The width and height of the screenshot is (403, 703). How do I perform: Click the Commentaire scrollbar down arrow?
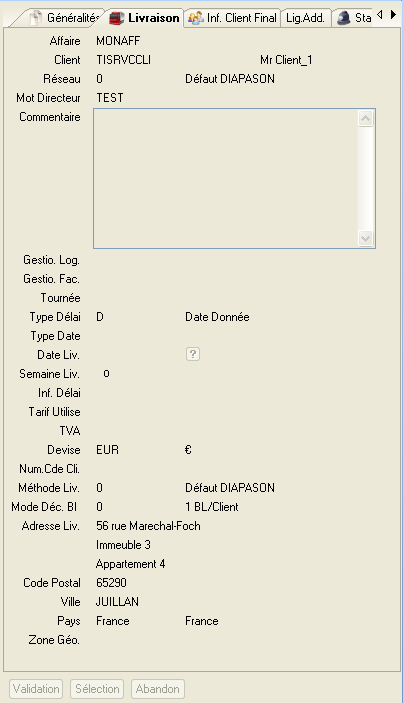(x=366, y=238)
